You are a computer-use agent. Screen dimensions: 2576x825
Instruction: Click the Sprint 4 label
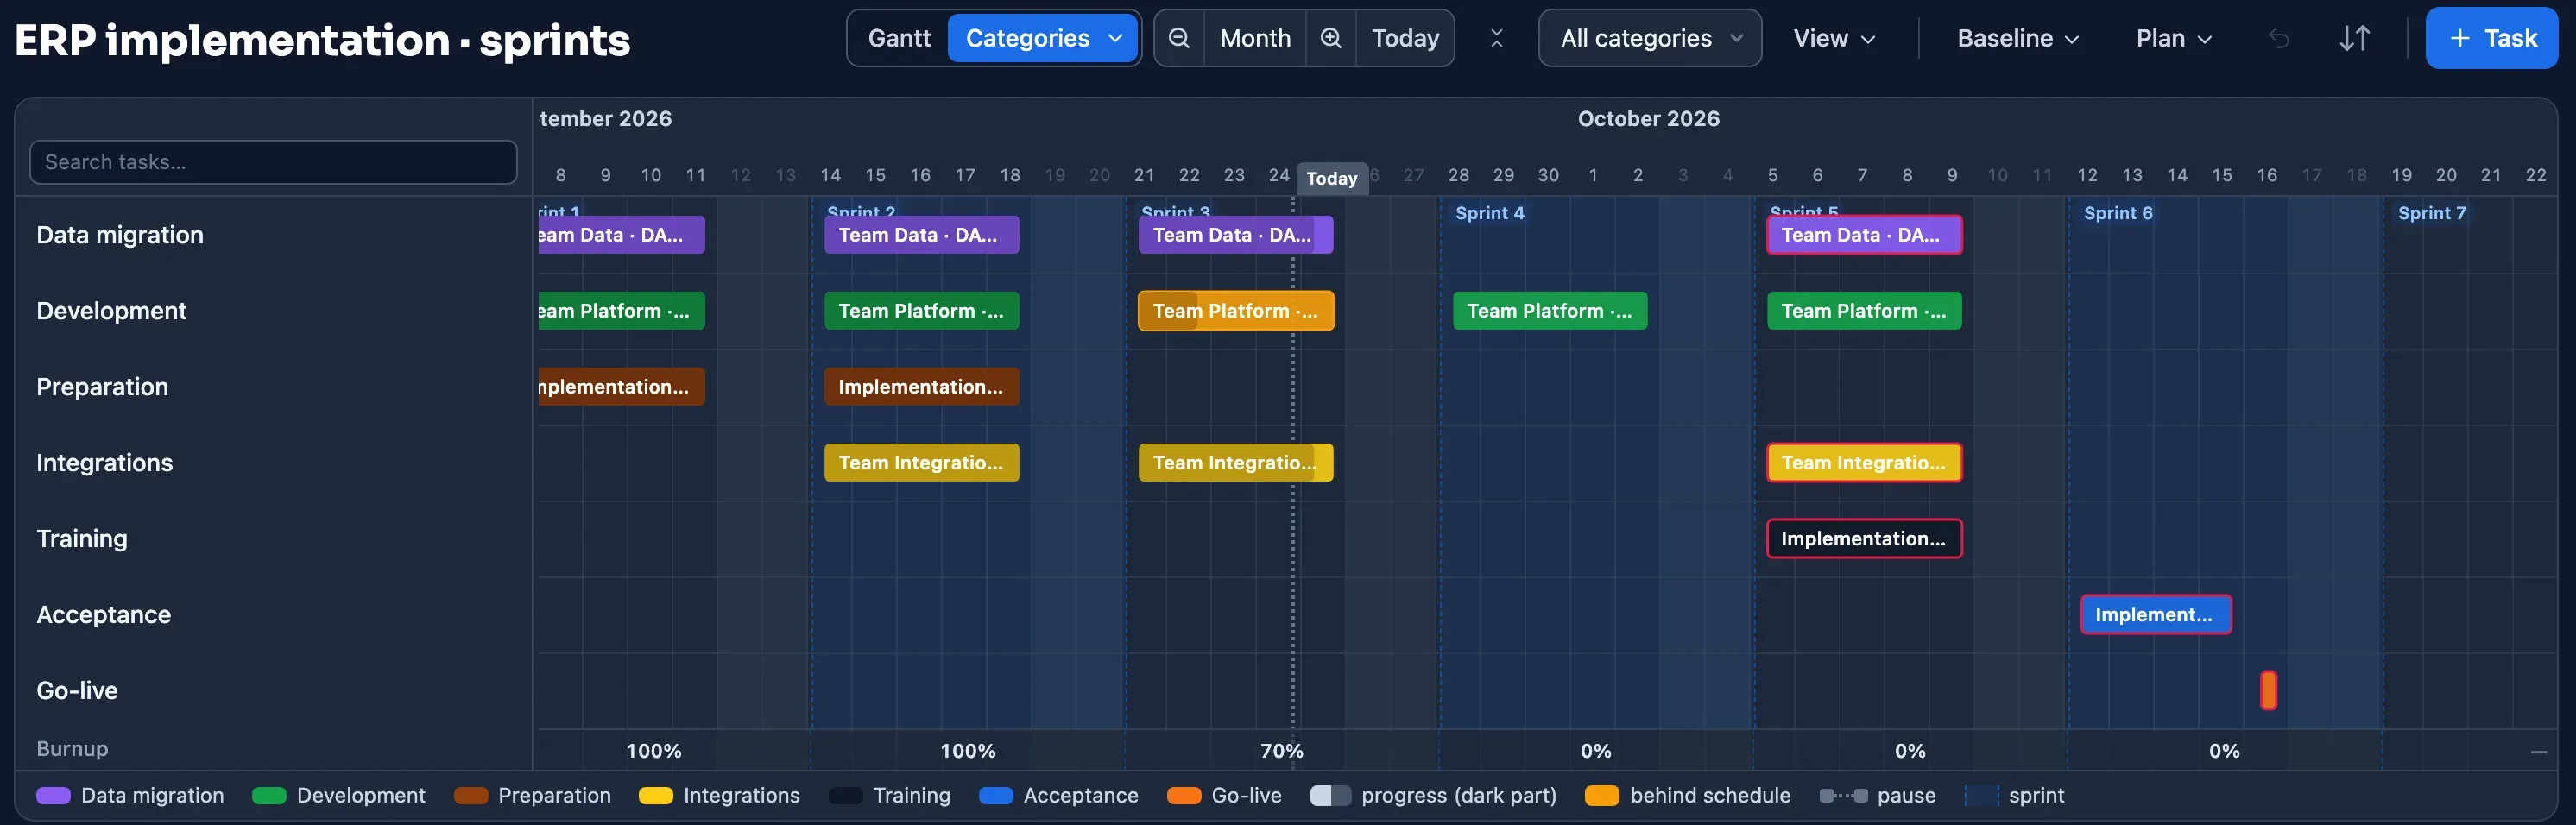[x=1489, y=213]
